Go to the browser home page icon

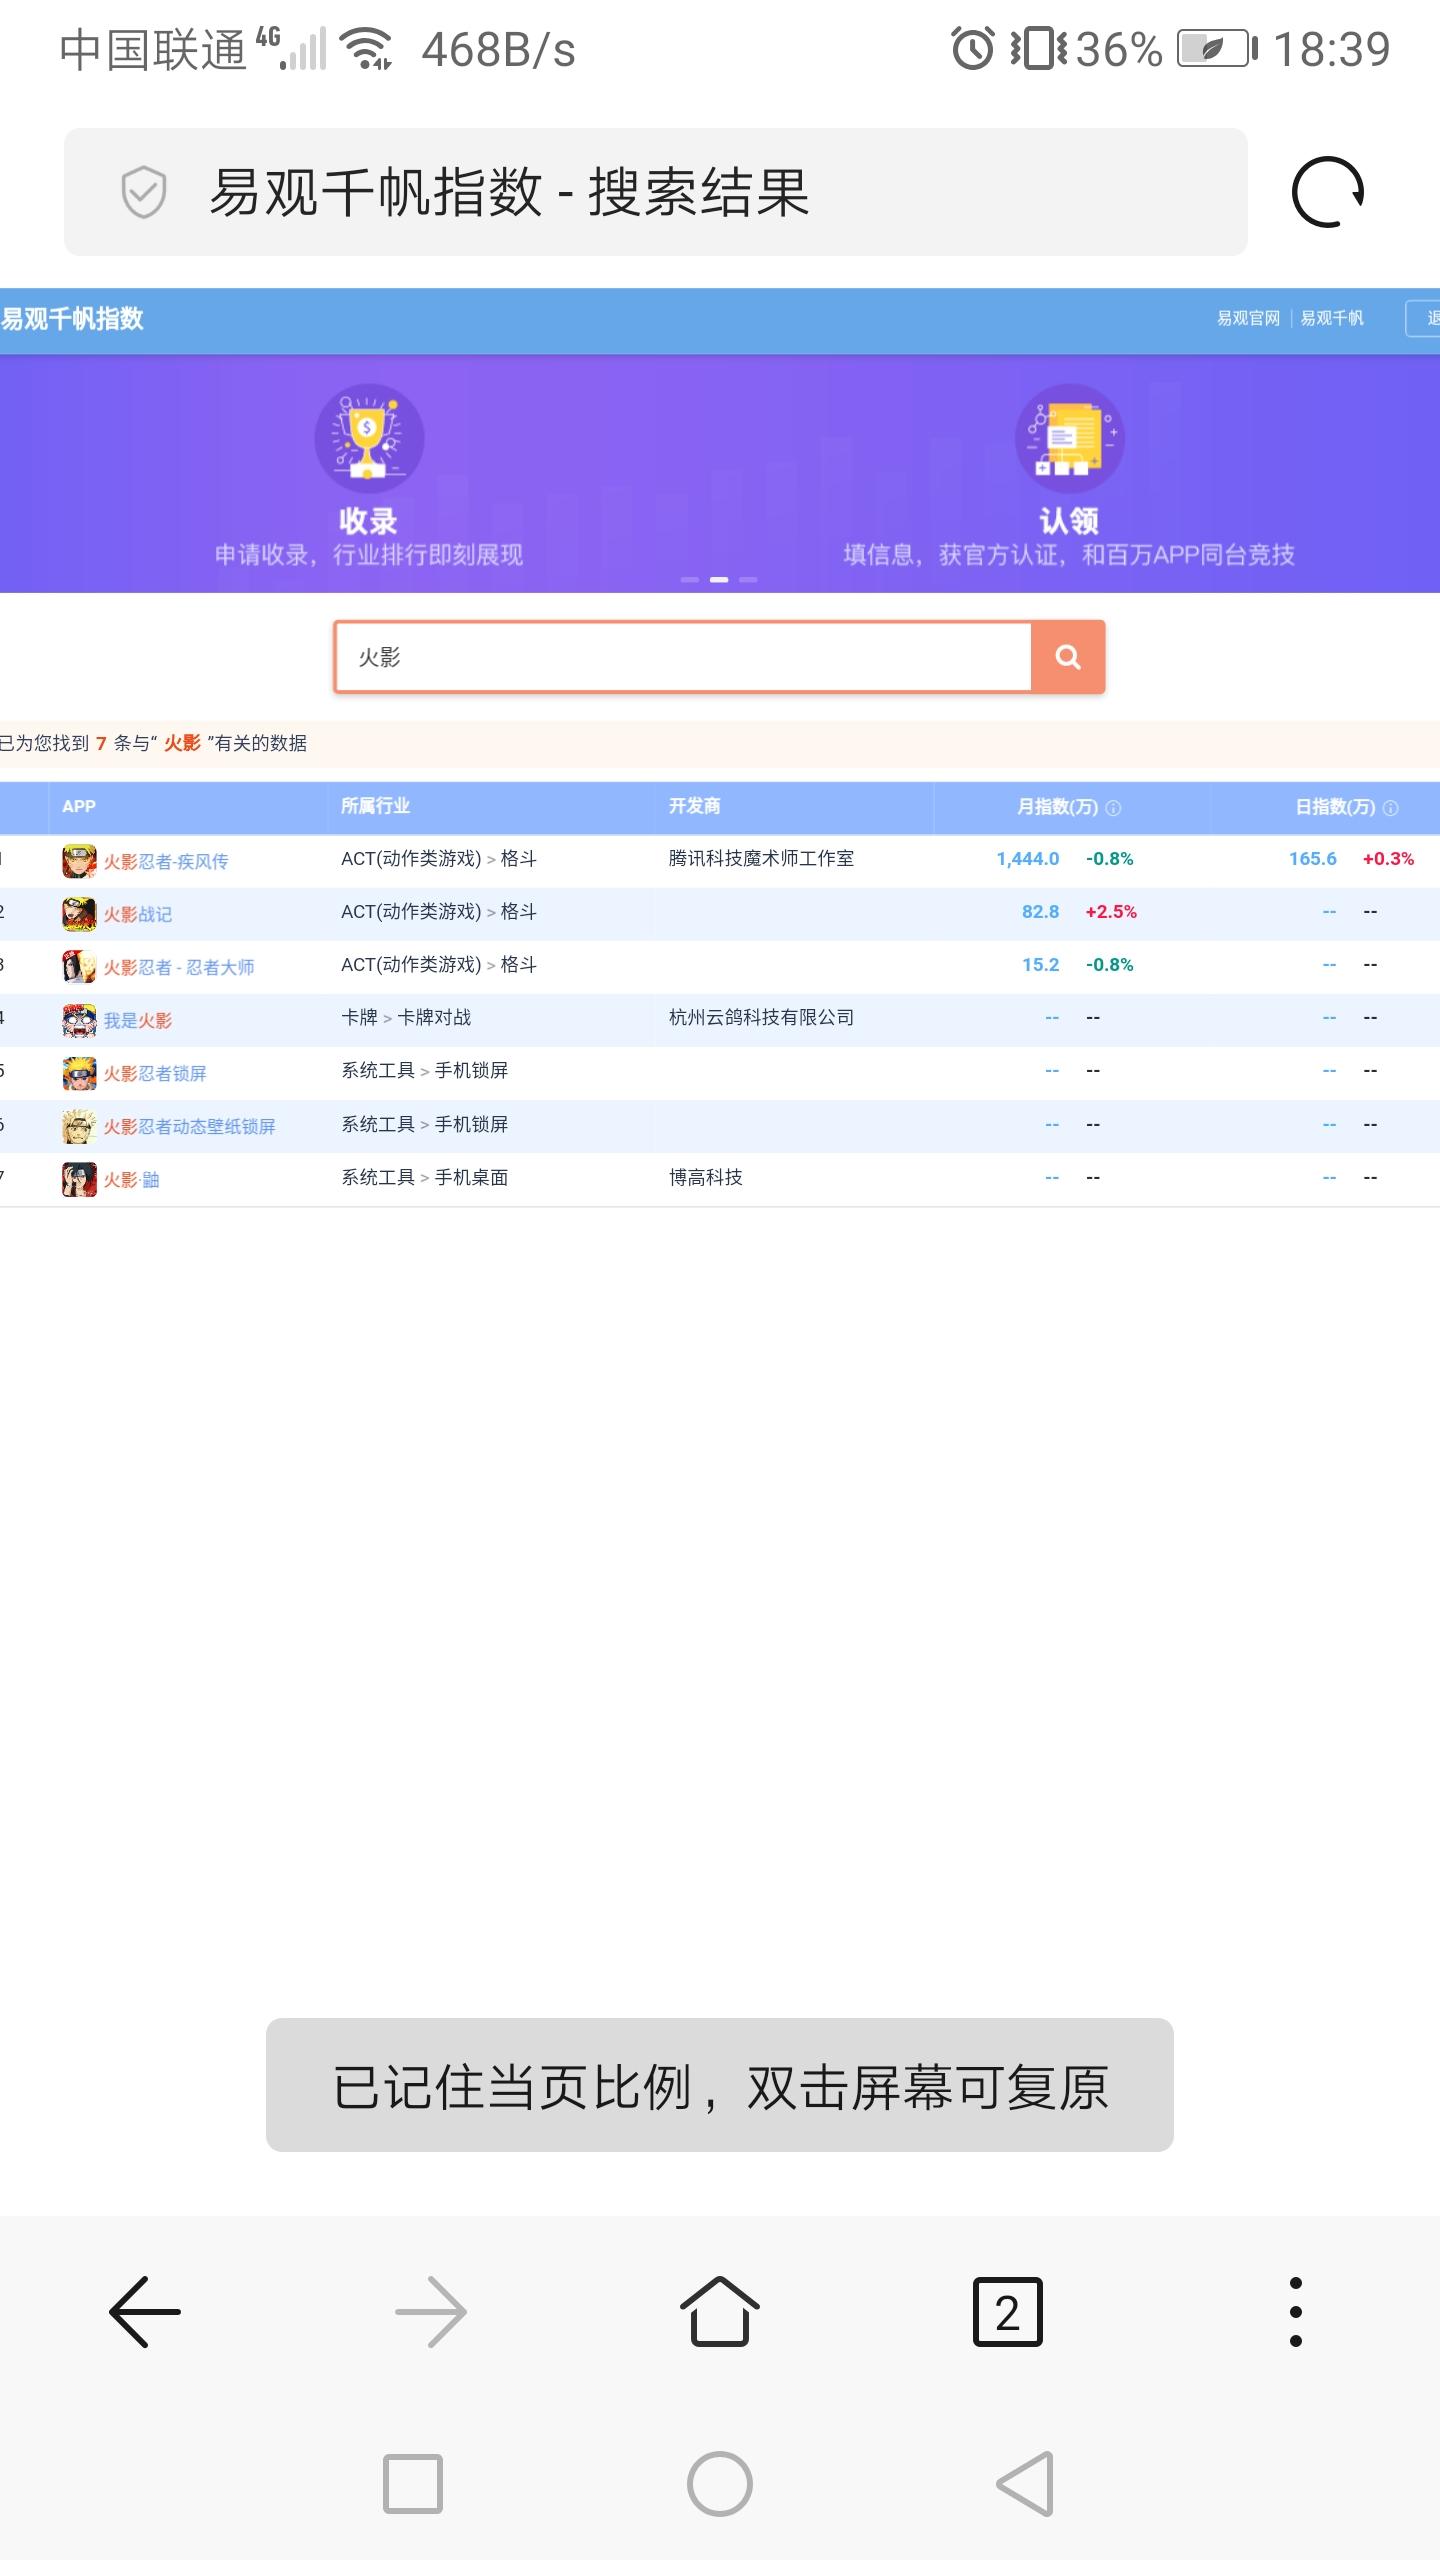[720, 2310]
